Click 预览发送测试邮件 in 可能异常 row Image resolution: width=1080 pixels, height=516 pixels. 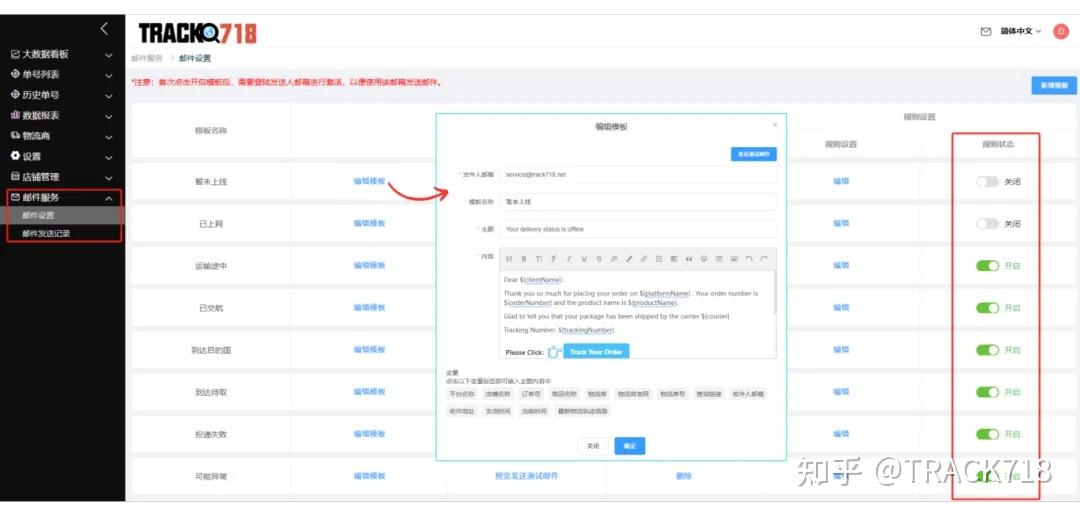[526, 476]
